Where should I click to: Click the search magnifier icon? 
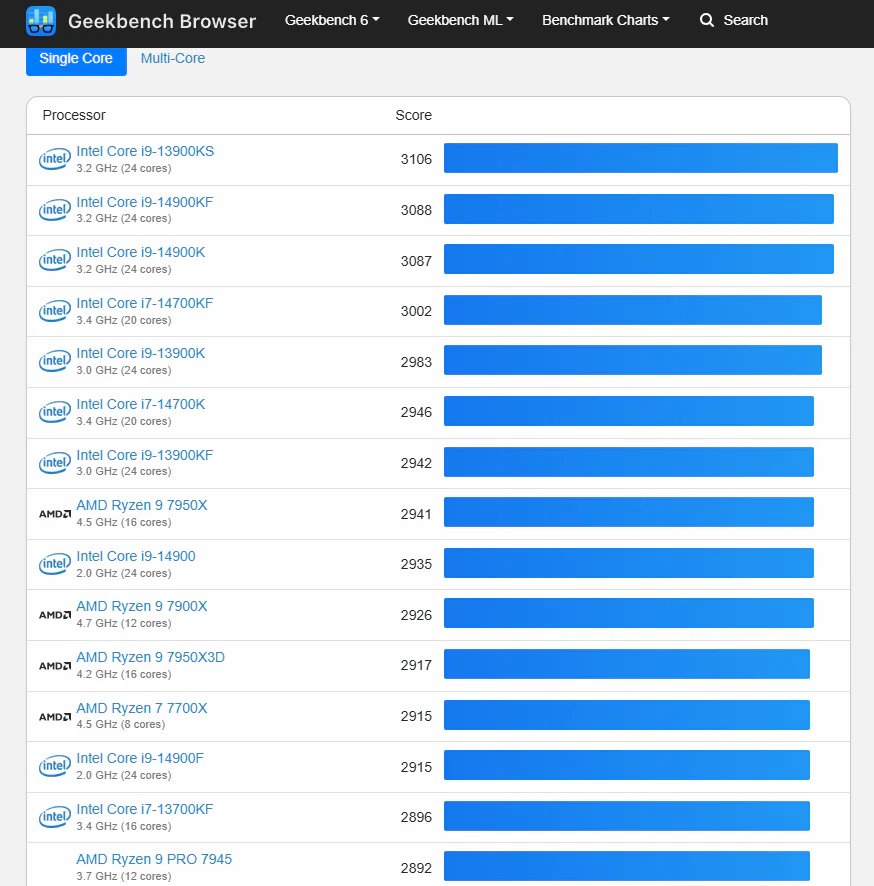(706, 20)
